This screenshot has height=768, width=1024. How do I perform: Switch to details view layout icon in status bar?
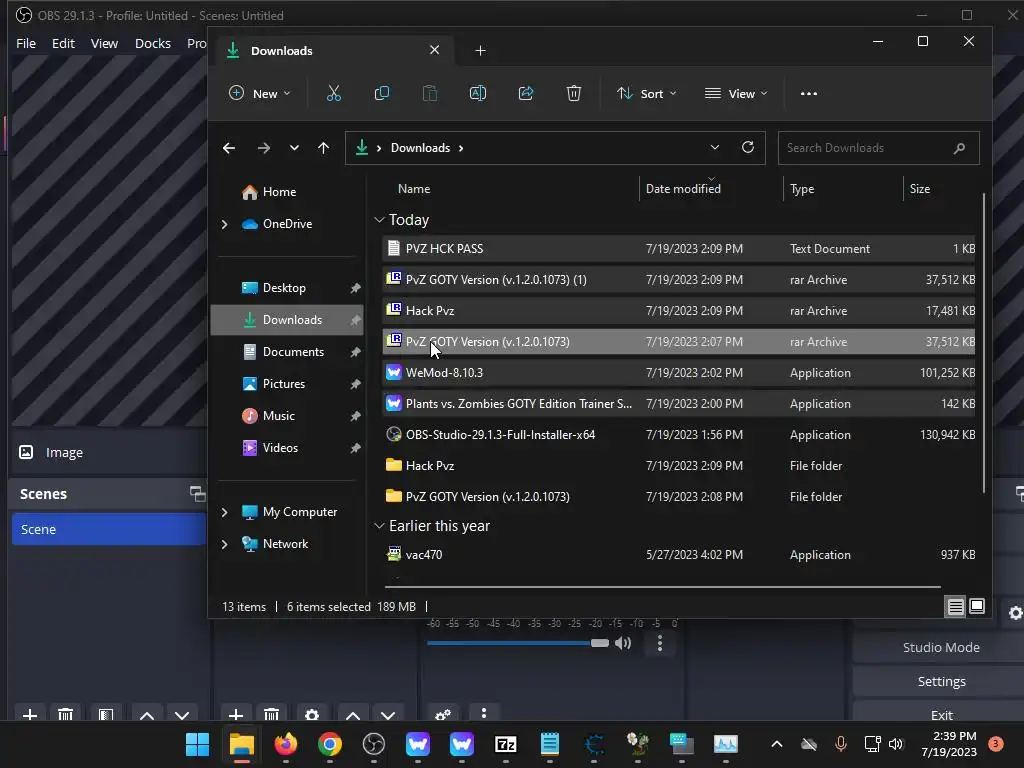pyautogui.click(x=955, y=607)
